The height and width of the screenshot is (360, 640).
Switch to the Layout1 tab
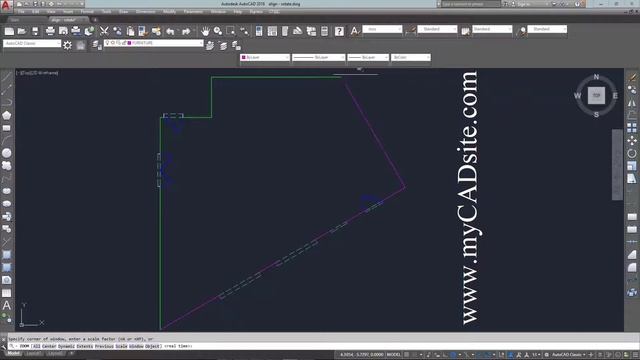pyautogui.click(x=33, y=353)
